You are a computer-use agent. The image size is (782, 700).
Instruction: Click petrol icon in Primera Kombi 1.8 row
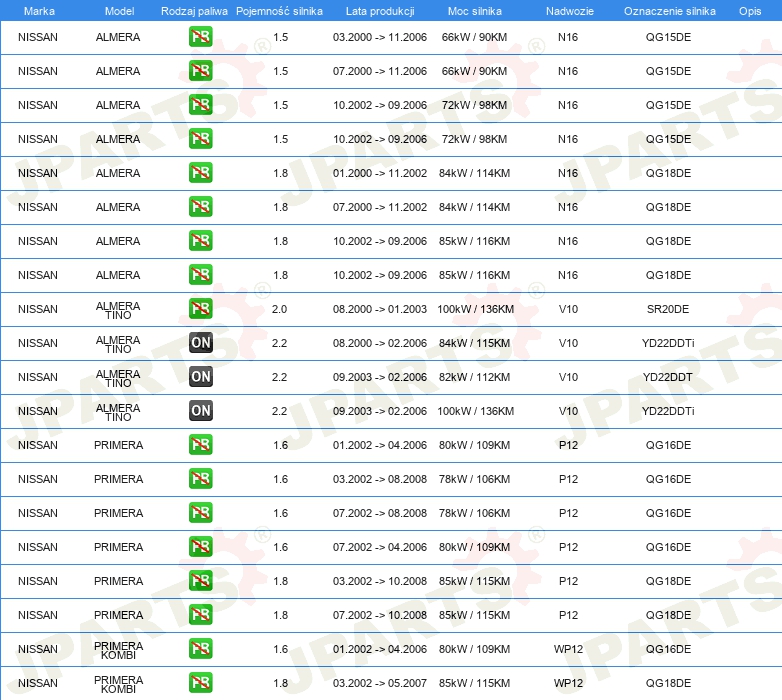200,683
